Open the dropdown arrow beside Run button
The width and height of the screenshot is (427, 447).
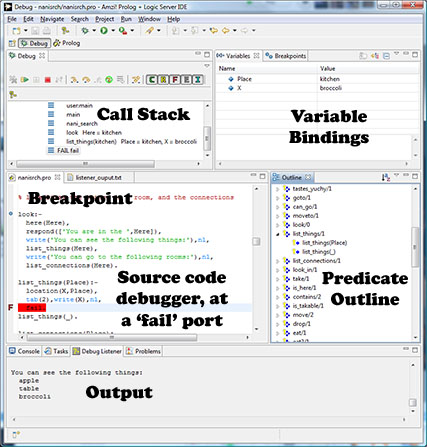[x=113, y=31]
